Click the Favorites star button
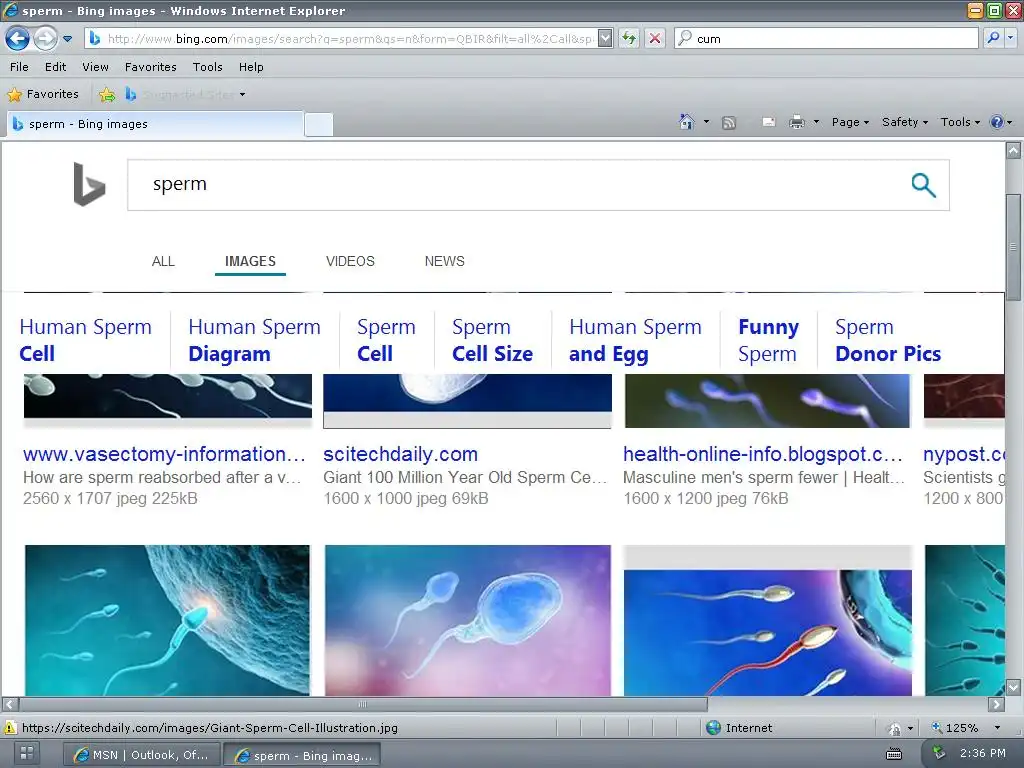Screen dimensions: 1024x768 (x=43, y=95)
